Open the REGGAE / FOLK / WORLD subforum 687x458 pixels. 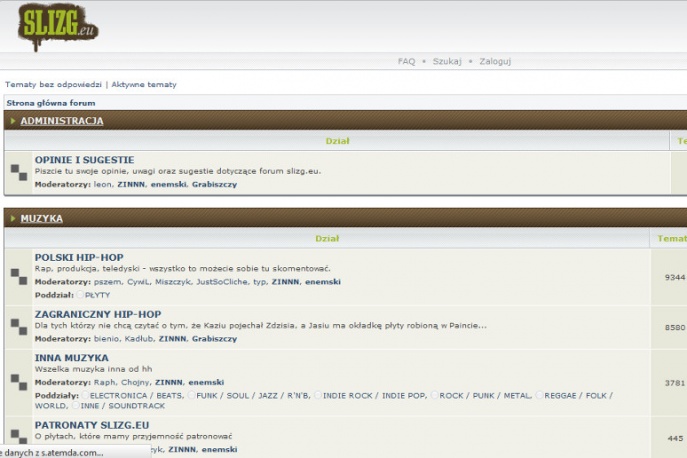pos(575,395)
